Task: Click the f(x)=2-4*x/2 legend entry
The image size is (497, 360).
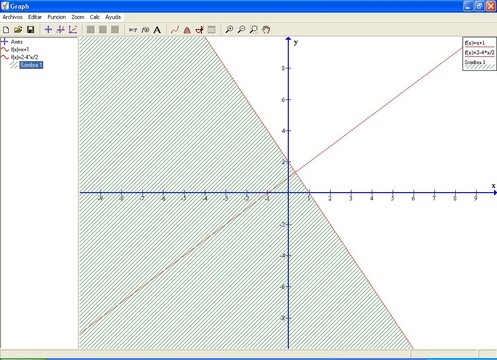Action: click(x=479, y=52)
